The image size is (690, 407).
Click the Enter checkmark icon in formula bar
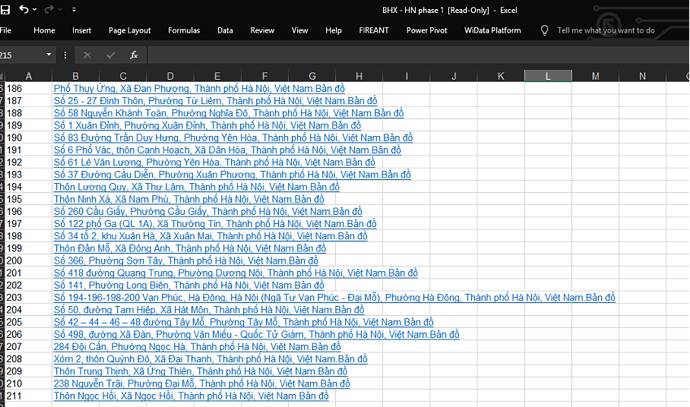(x=110, y=55)
